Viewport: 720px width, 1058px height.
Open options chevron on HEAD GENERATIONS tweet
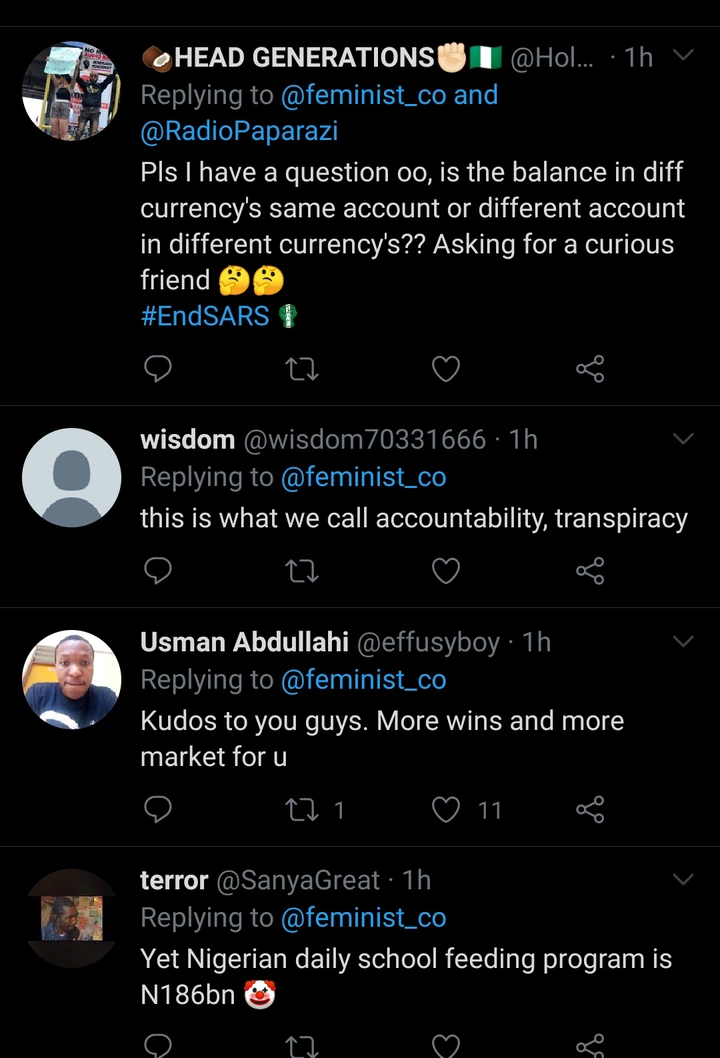coord(683,56)
